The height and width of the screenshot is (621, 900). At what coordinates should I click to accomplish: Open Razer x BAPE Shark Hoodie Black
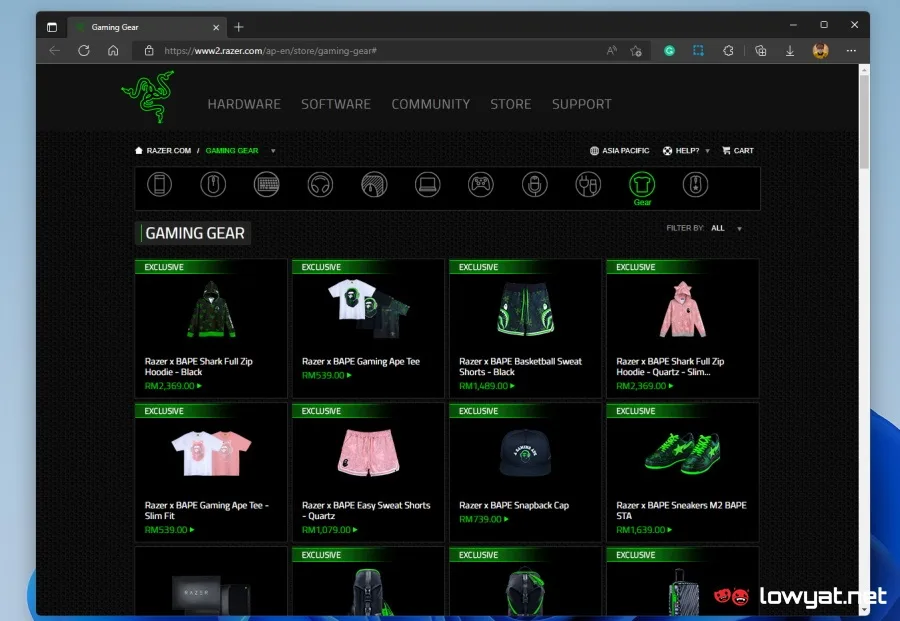pyautogui.click(x=199, y=366)
